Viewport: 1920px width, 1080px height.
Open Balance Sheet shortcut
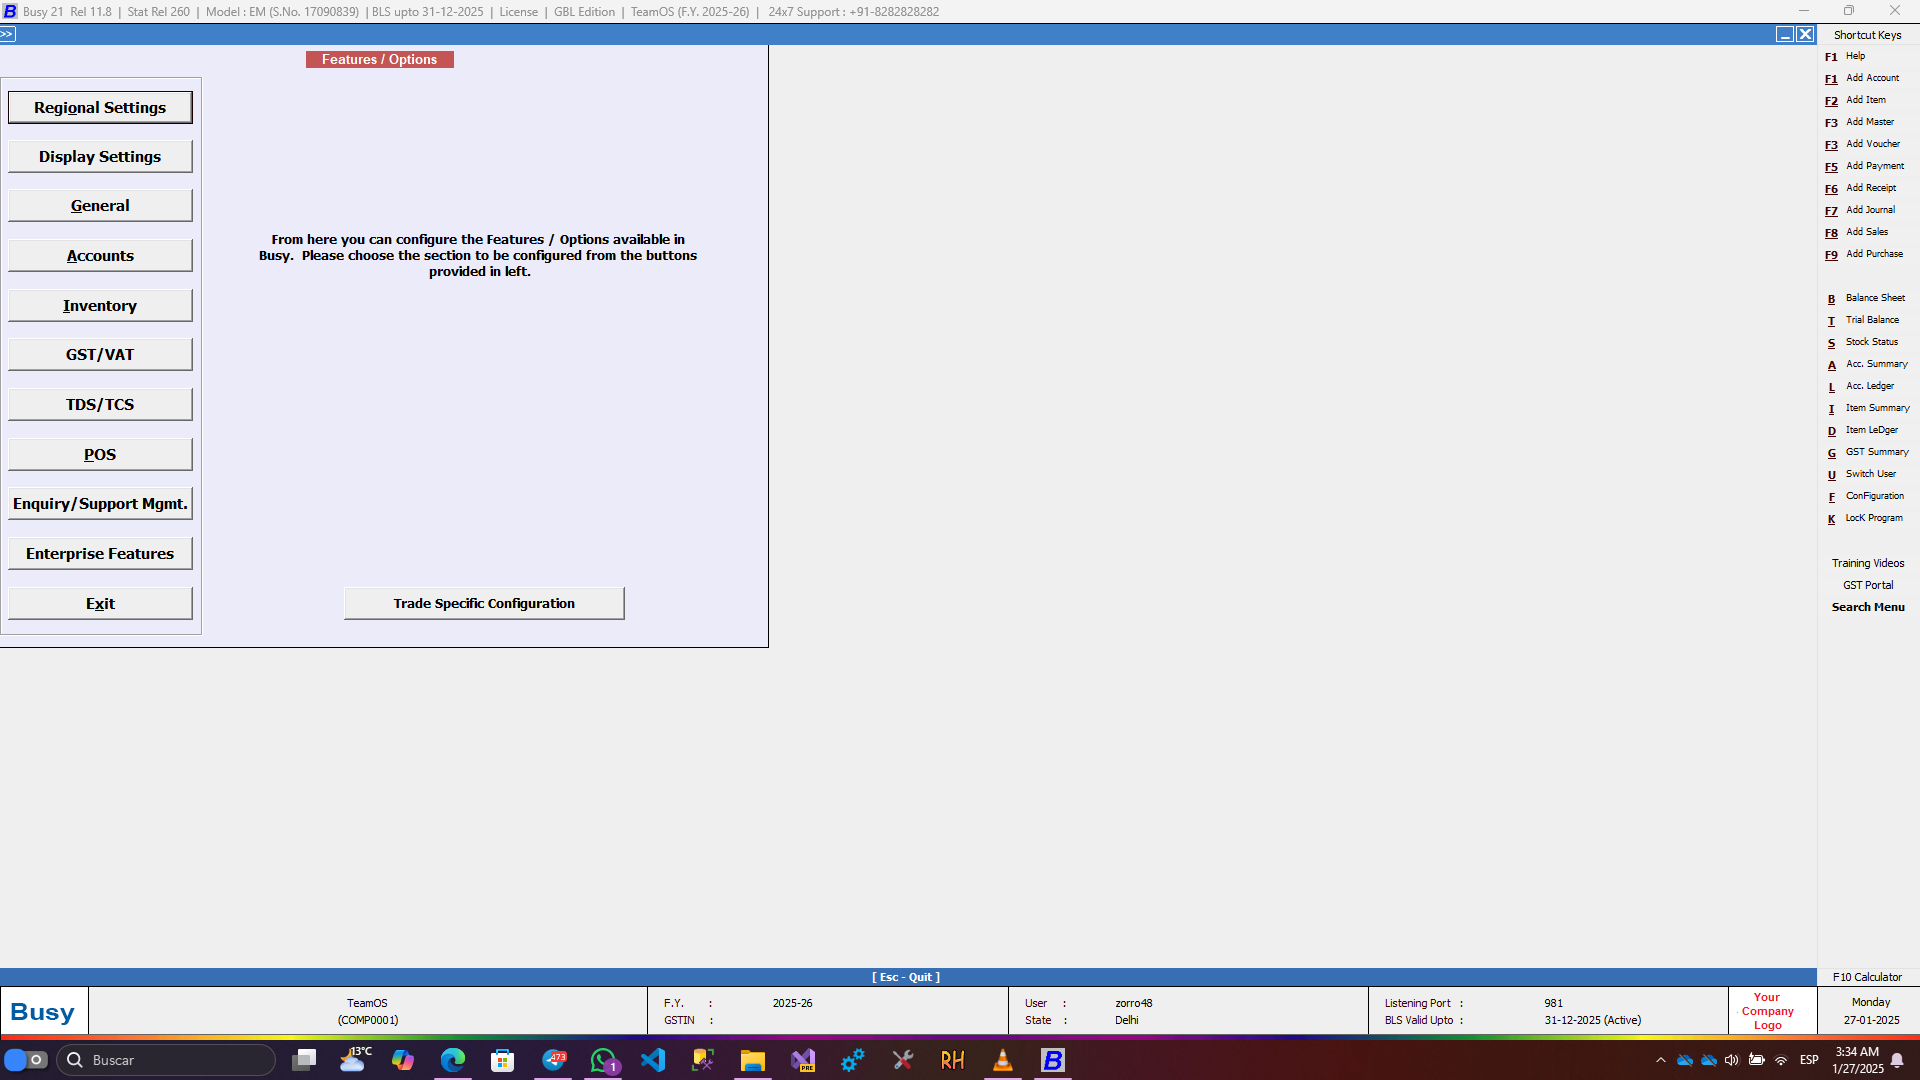[1866, 298]
